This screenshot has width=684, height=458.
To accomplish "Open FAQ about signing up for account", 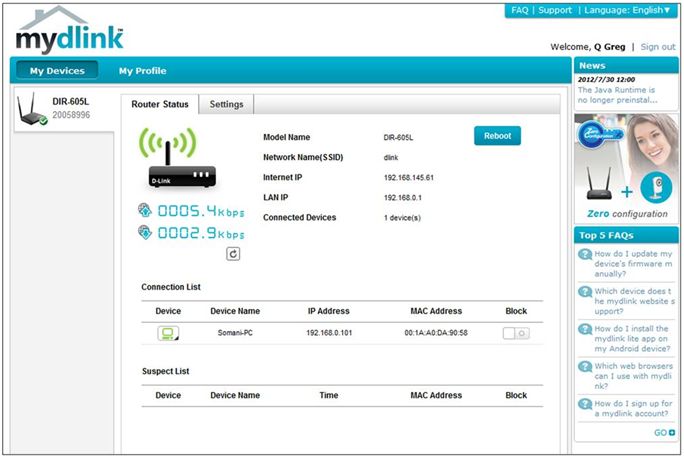I will (x=633, y=409).
